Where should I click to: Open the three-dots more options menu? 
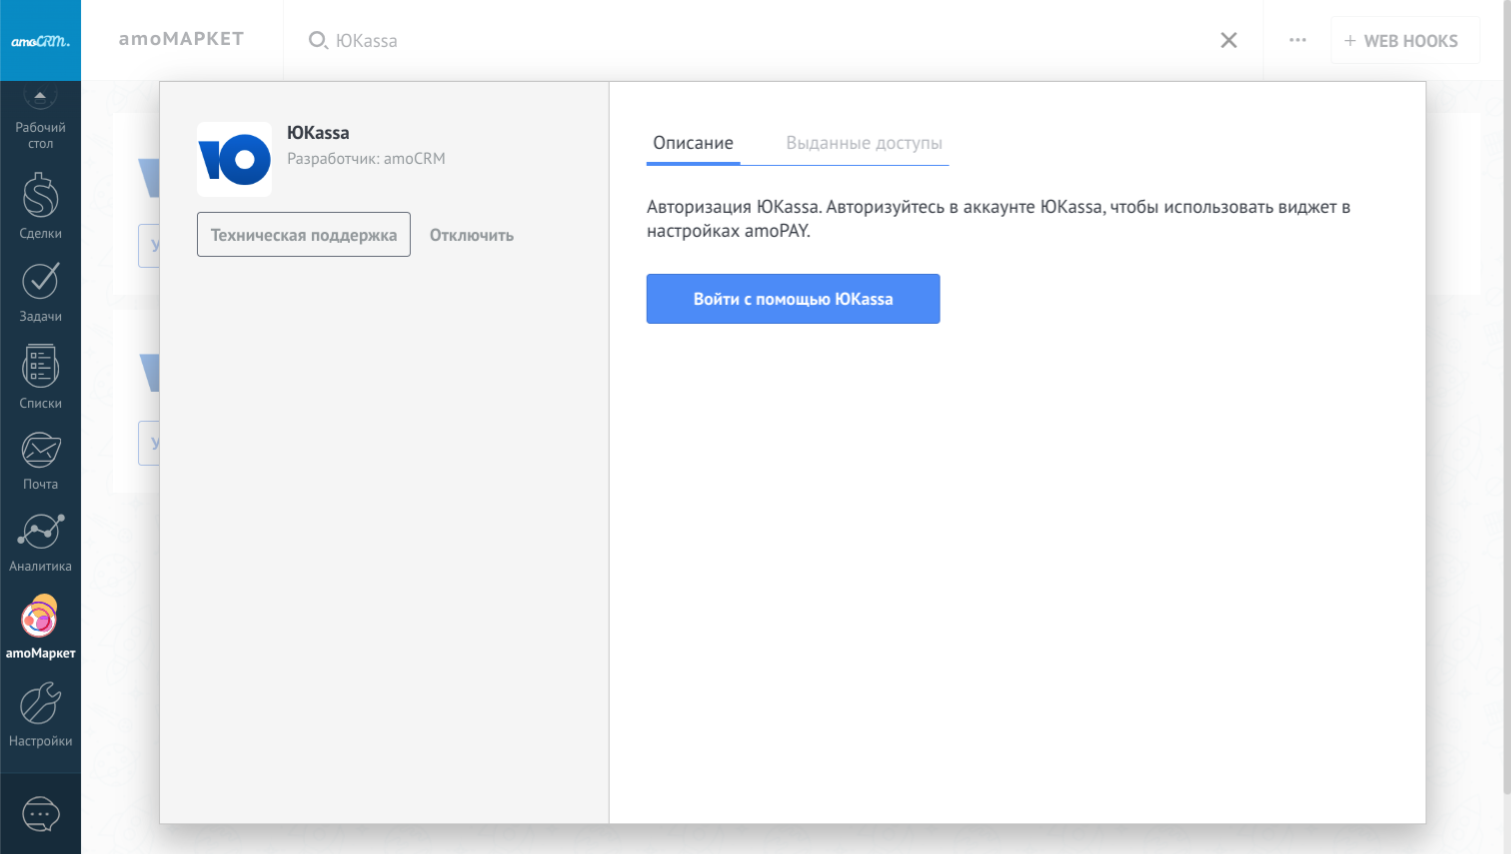coord(1297,40)
